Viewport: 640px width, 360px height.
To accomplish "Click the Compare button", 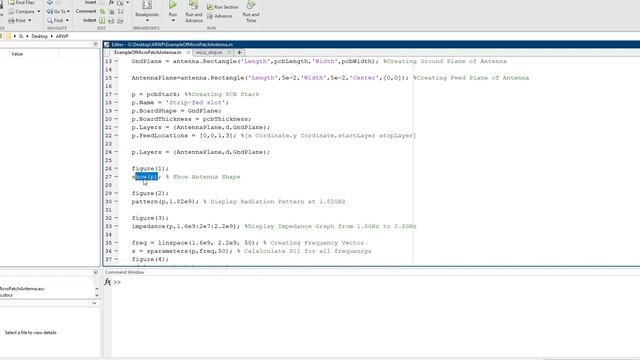I will [x=22, y=11].
